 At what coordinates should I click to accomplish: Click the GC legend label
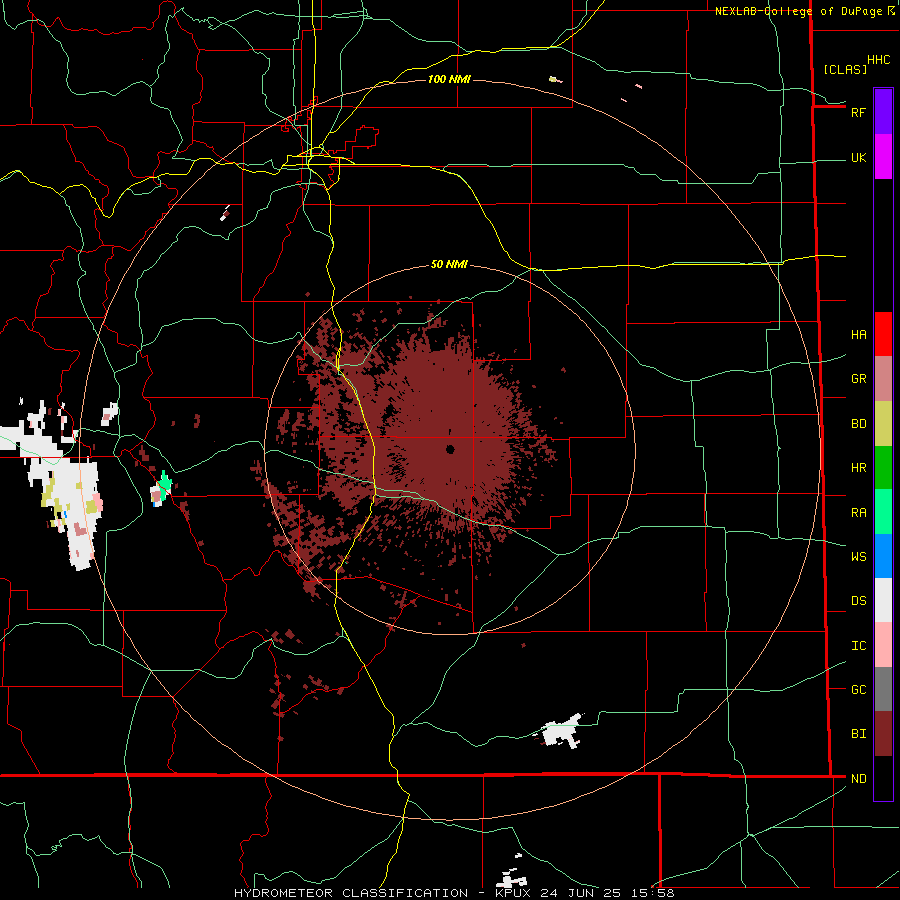858,690
